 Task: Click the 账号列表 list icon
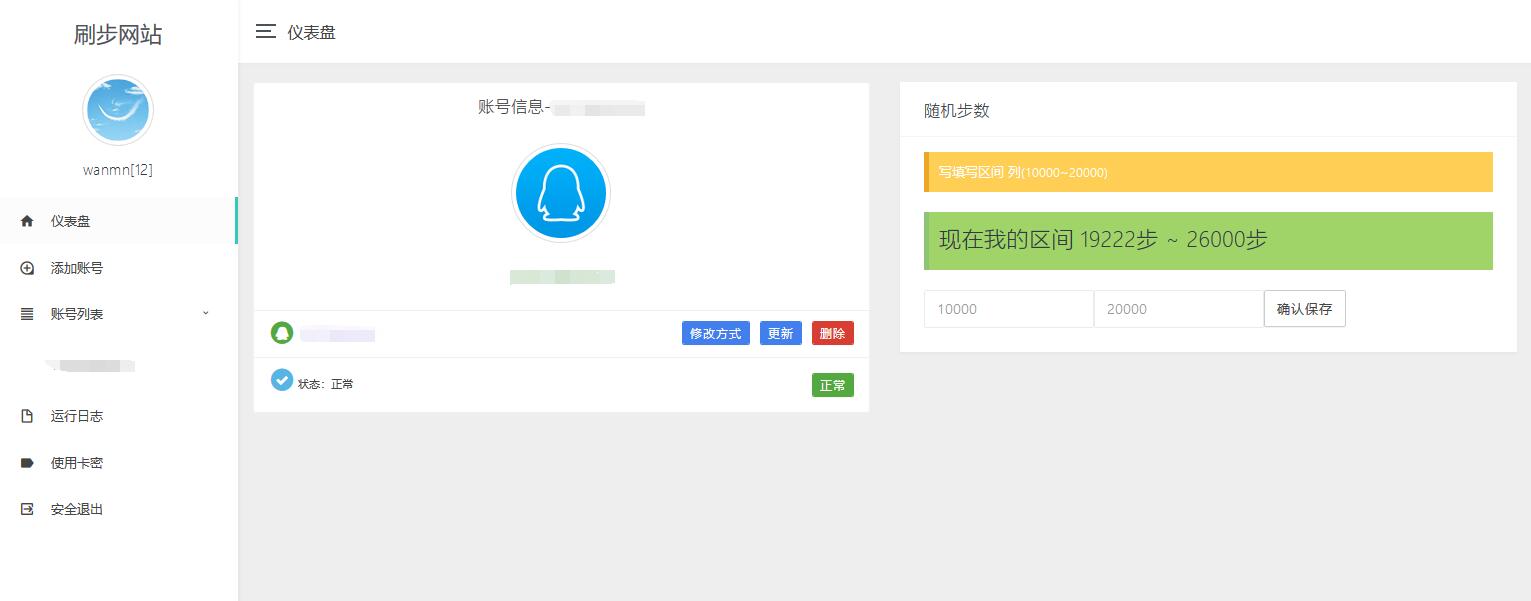[27, 314]
